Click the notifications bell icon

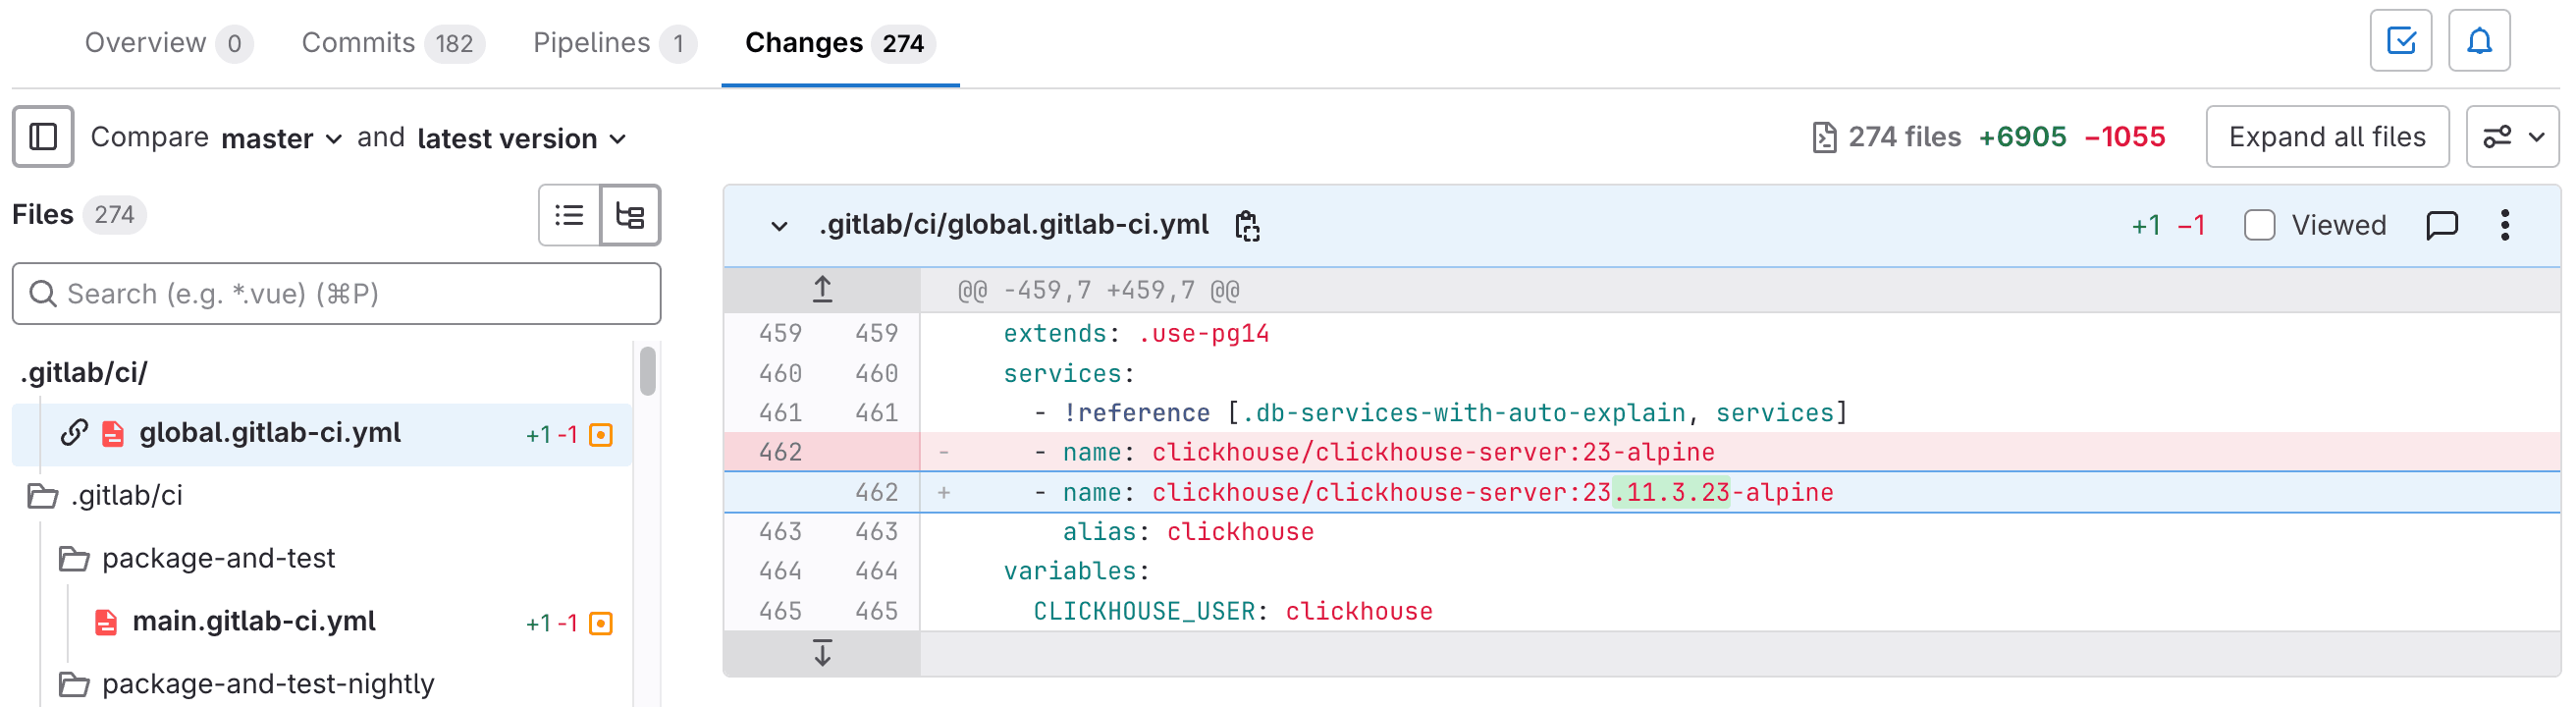click(x=2478, y=41)
